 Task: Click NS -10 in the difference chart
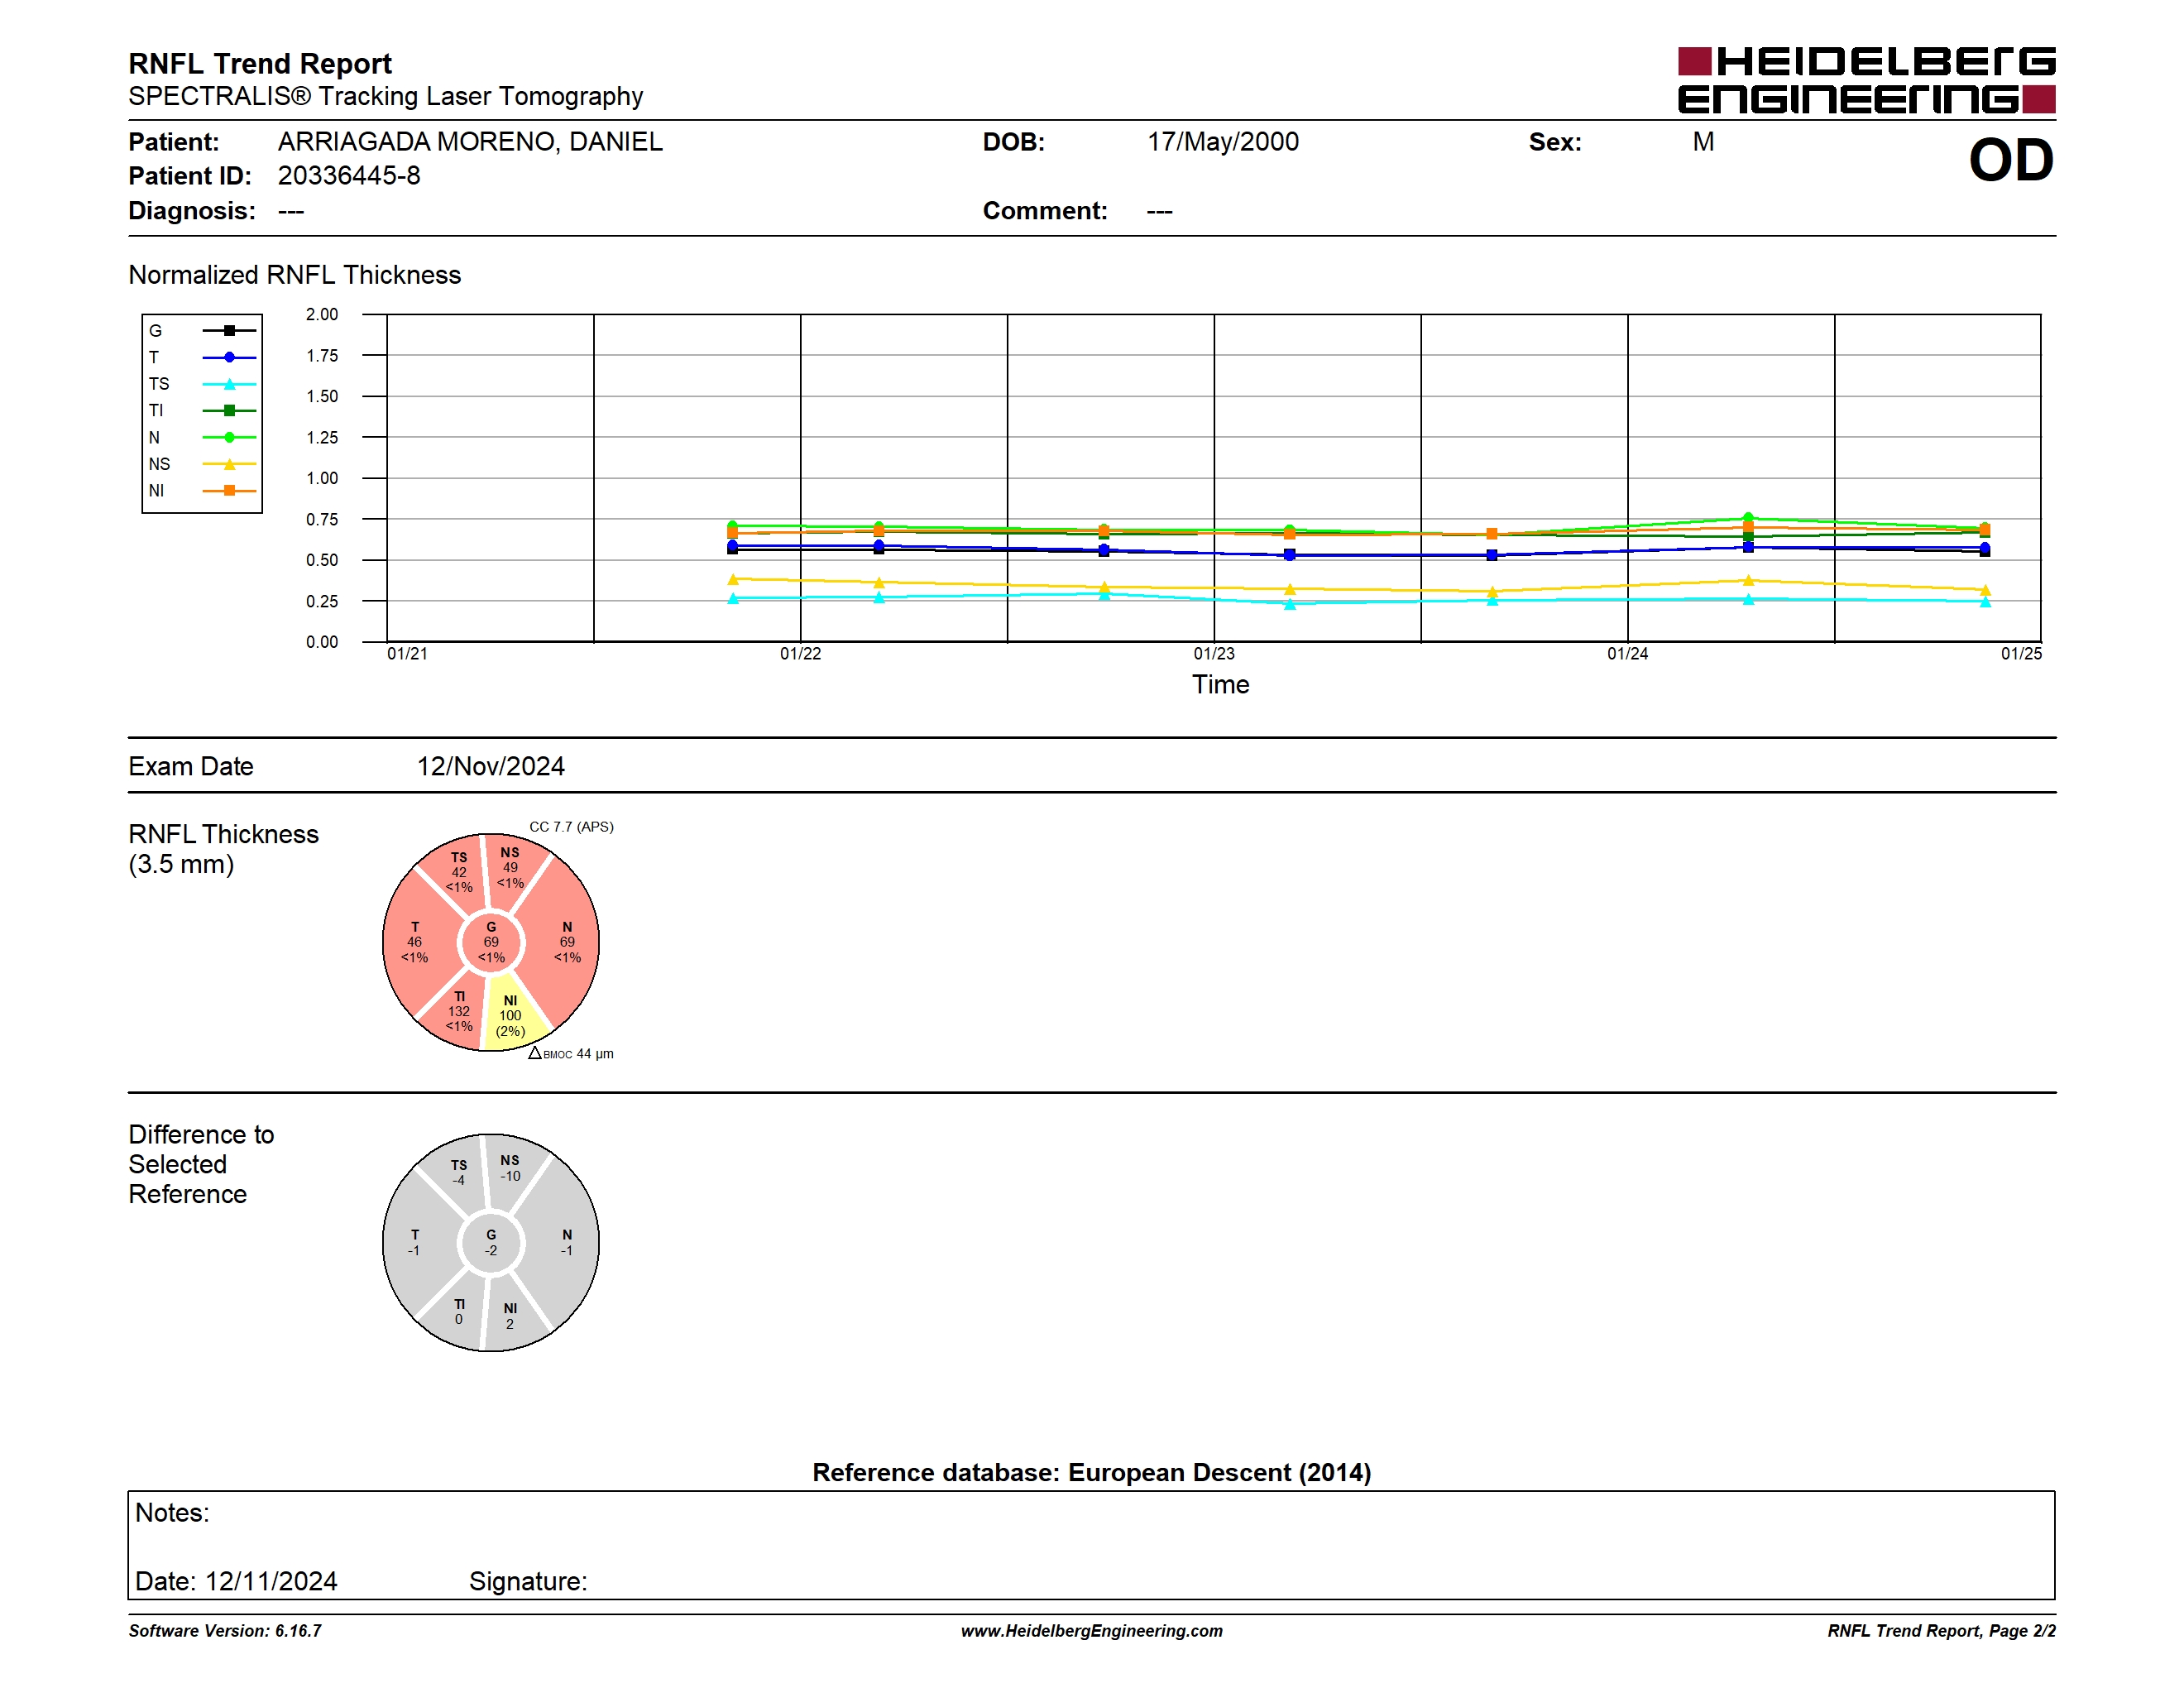pyautogui.click(x=510, y=1168)
